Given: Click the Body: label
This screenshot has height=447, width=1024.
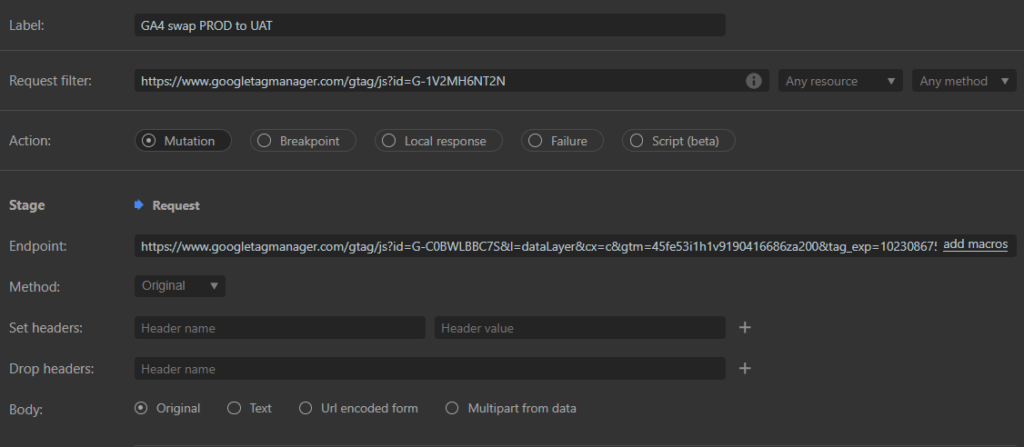Looking at the screenshot, I should click(25, 409).
